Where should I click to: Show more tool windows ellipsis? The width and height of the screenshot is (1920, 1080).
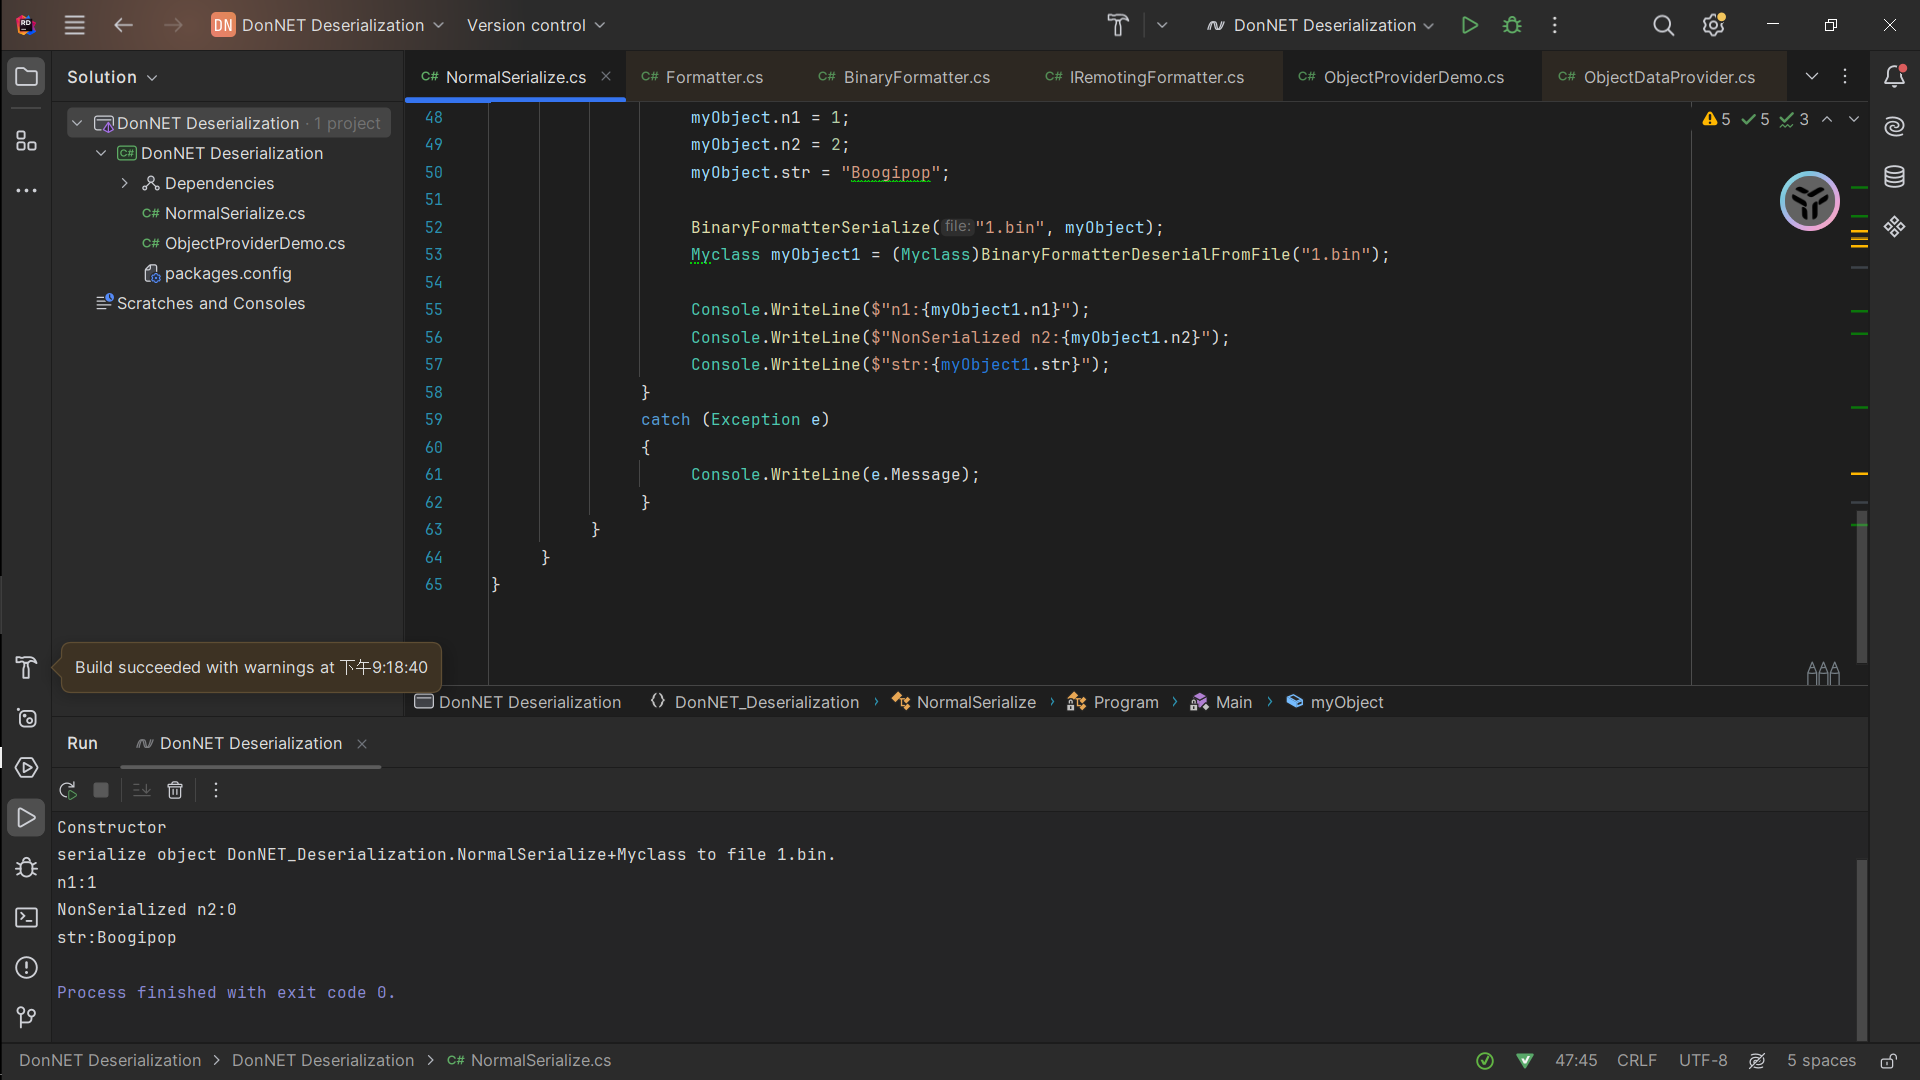click(26, 190)
